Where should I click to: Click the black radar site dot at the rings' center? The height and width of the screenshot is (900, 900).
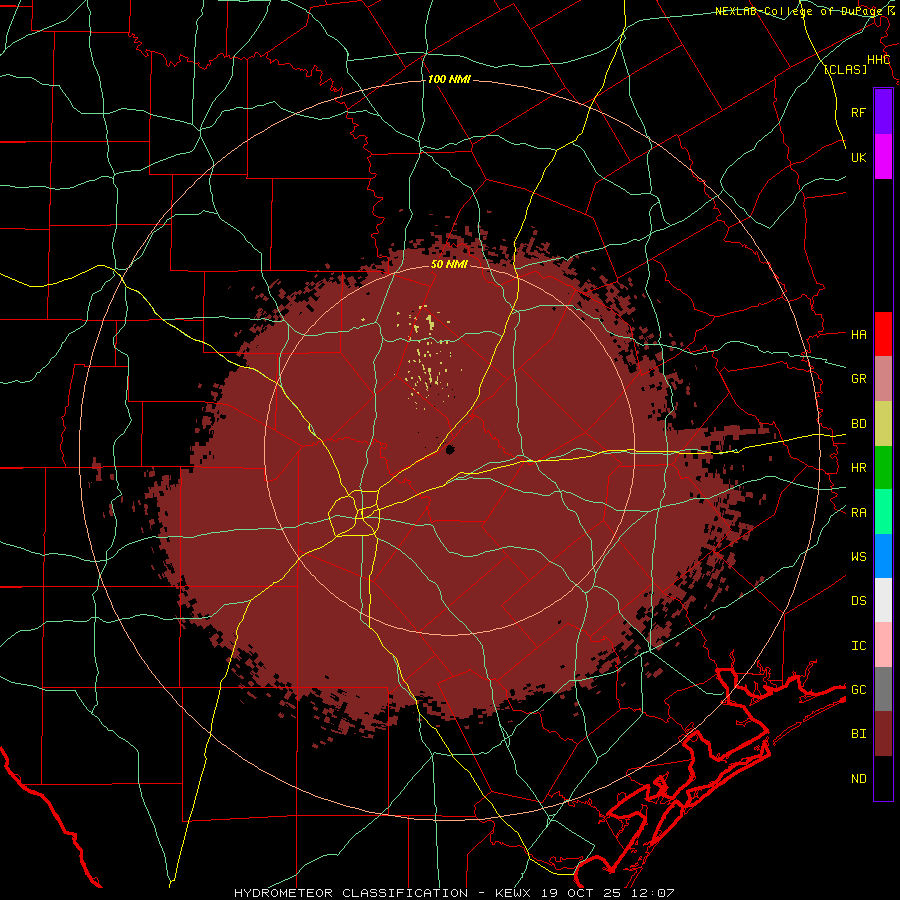449,449
